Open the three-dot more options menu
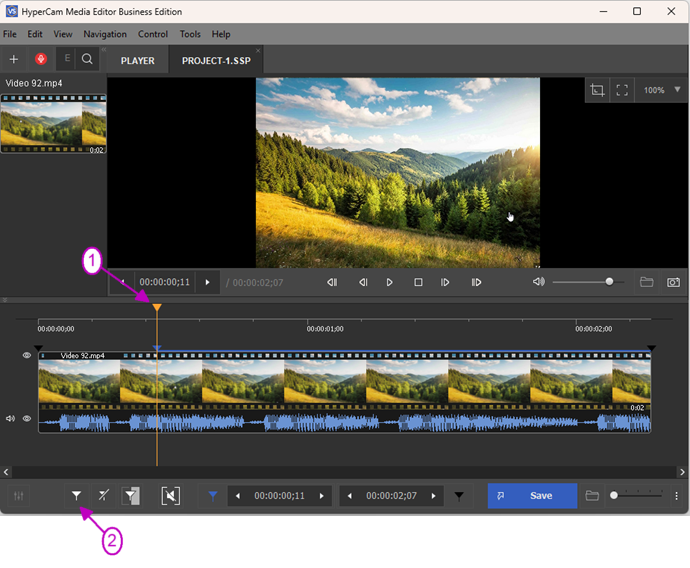The width and height of the screenshot is (690, 568). point(676,496)
